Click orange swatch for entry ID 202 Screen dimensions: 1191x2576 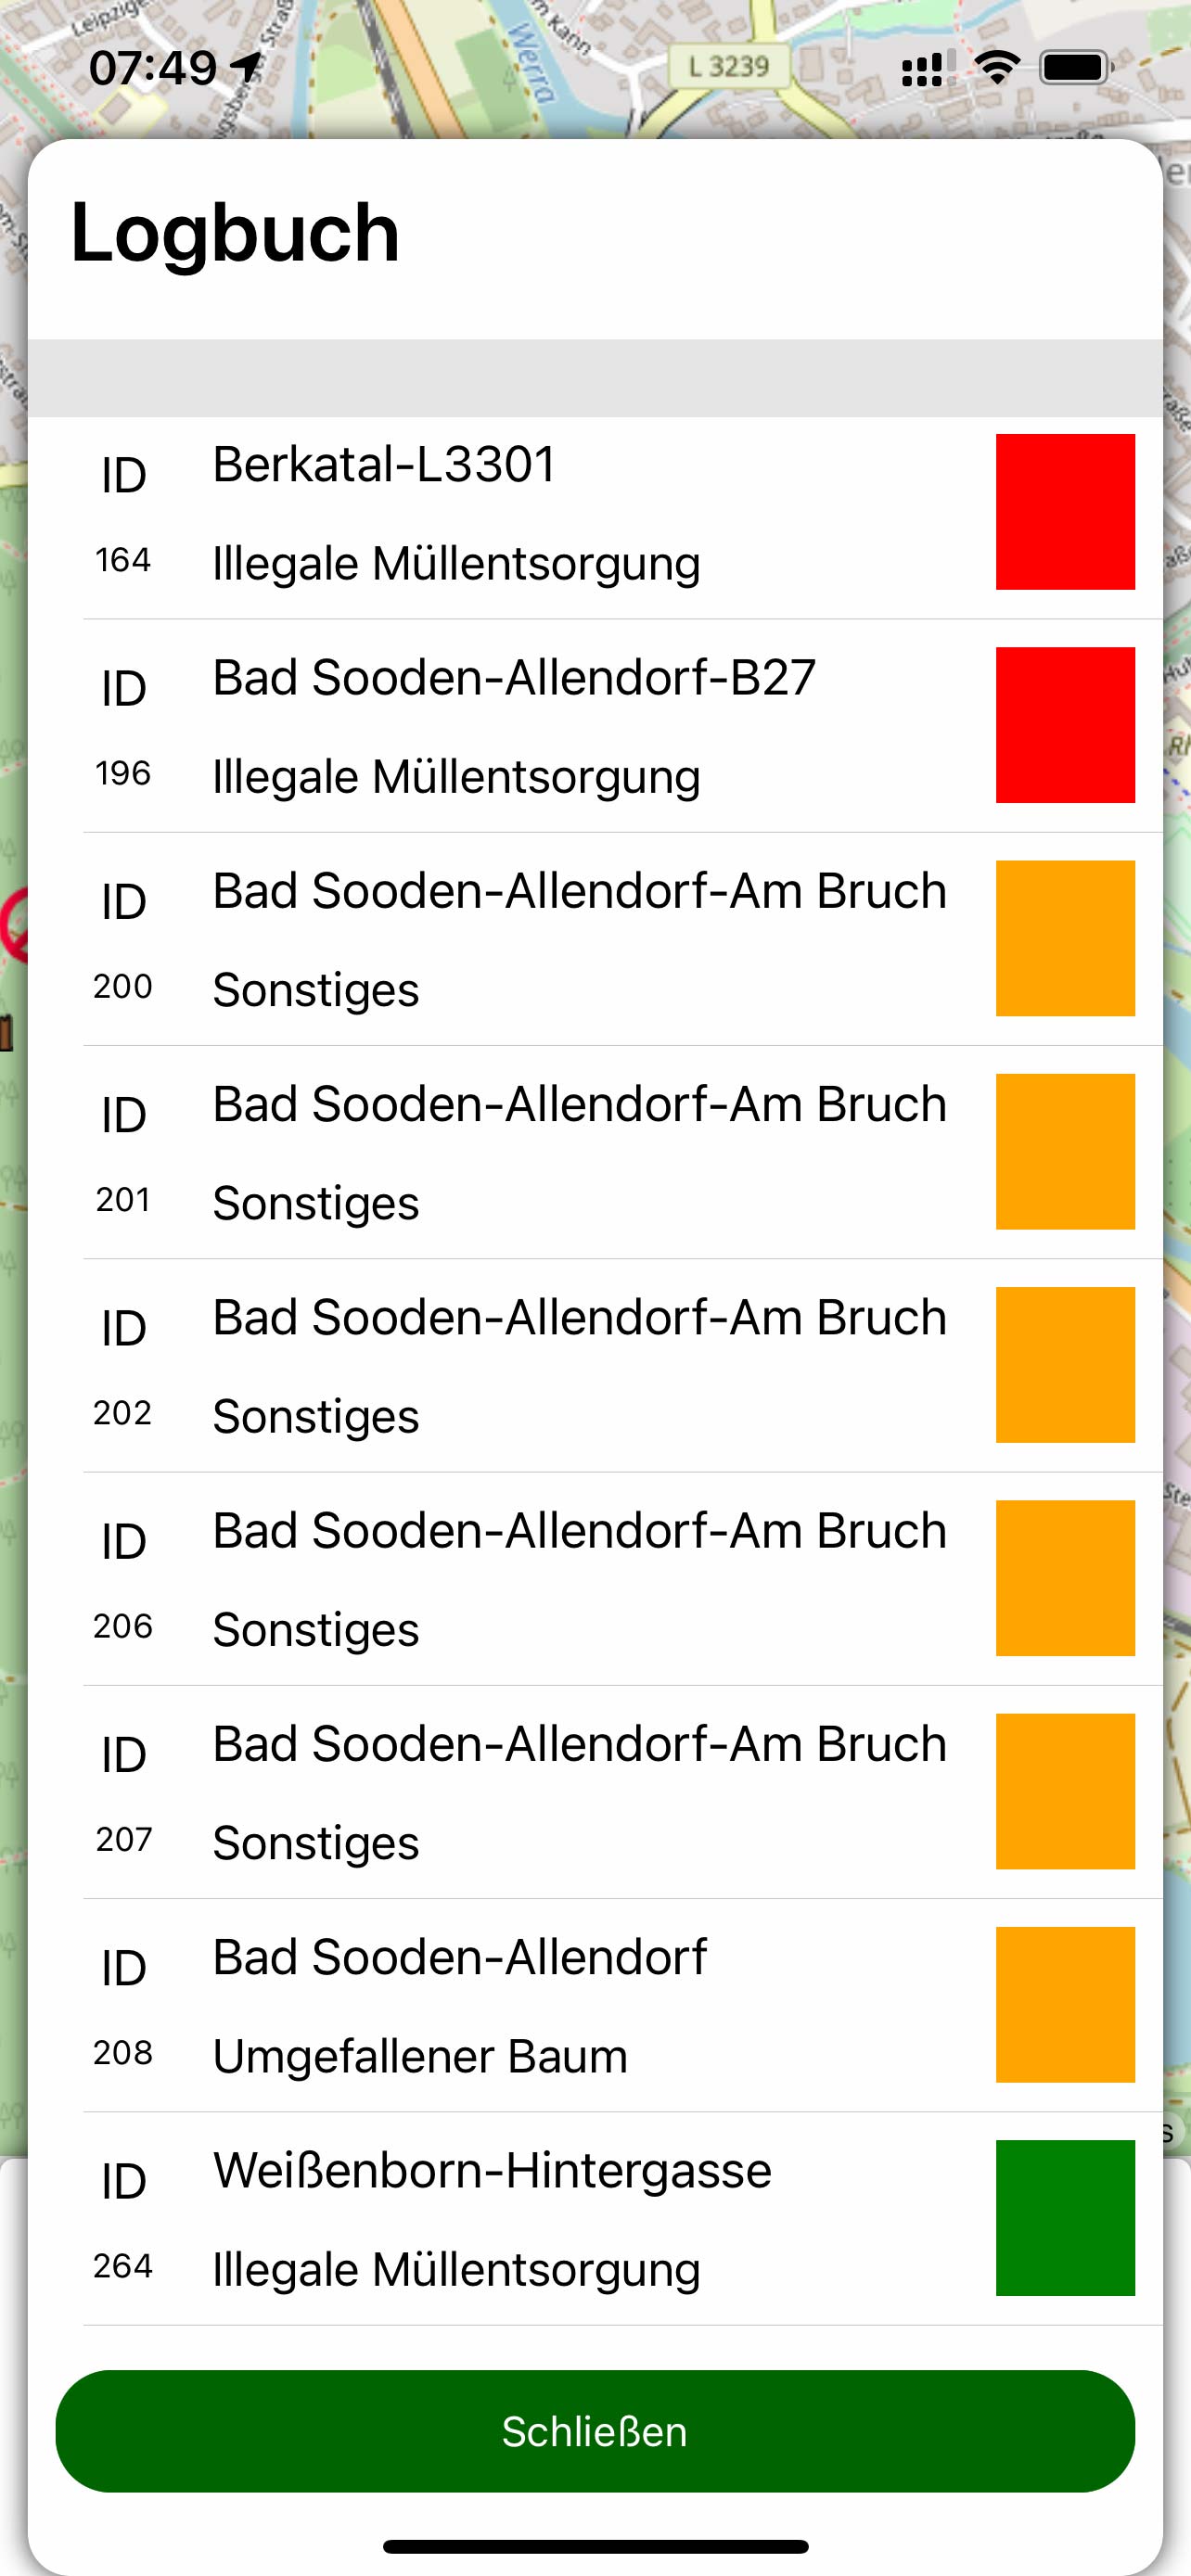pyautogui.click(x=1065, y=1364)
